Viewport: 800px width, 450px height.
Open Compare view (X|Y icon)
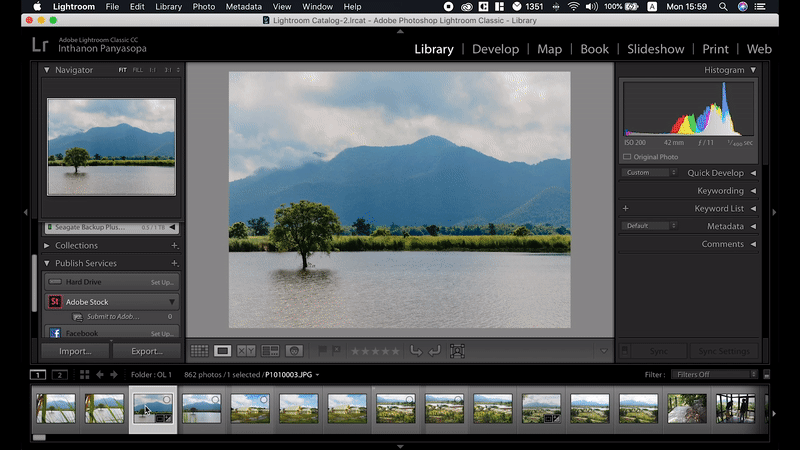point(246,351)
